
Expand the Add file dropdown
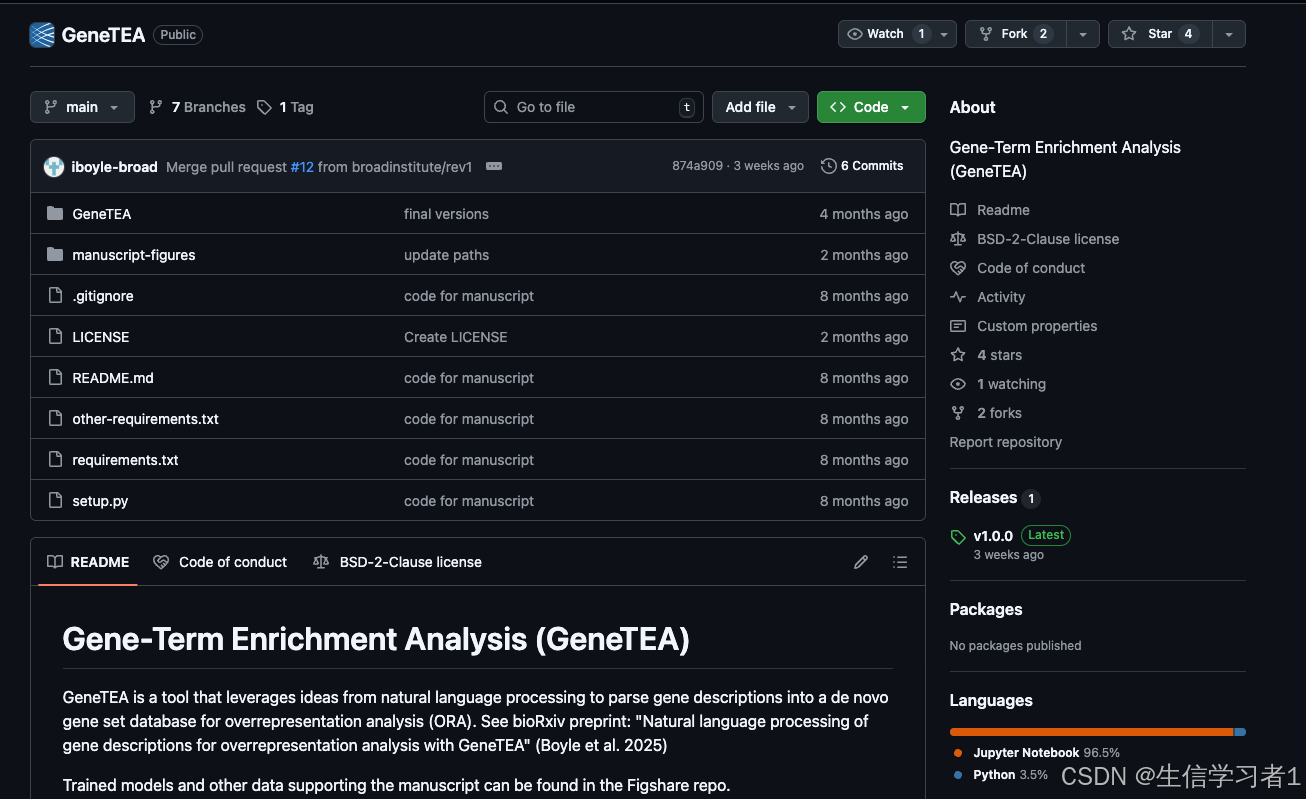click(760, 107)
